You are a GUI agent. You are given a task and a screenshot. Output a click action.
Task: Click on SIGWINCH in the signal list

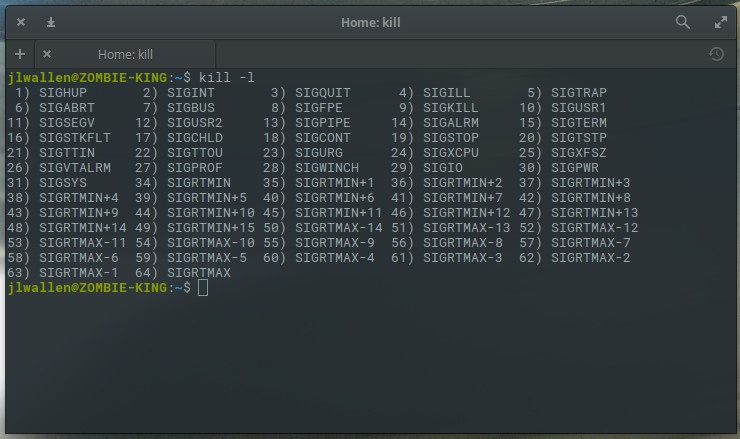(327, 168)
